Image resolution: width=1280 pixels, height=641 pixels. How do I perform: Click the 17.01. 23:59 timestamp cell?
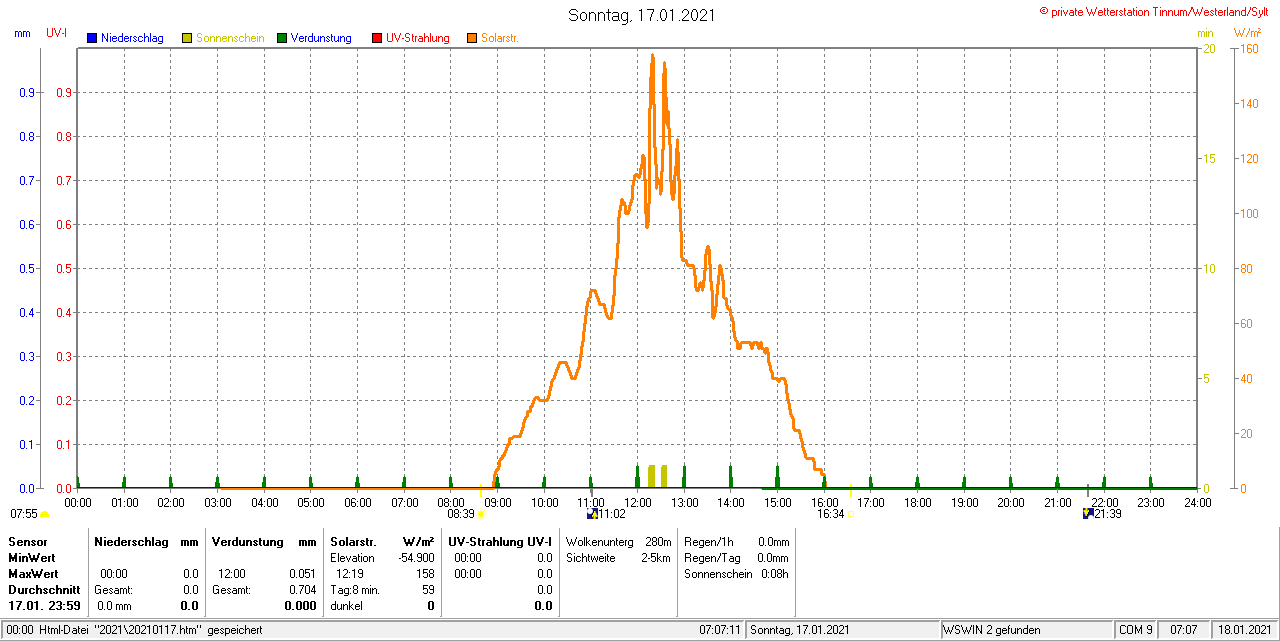(x=44, y=606)
